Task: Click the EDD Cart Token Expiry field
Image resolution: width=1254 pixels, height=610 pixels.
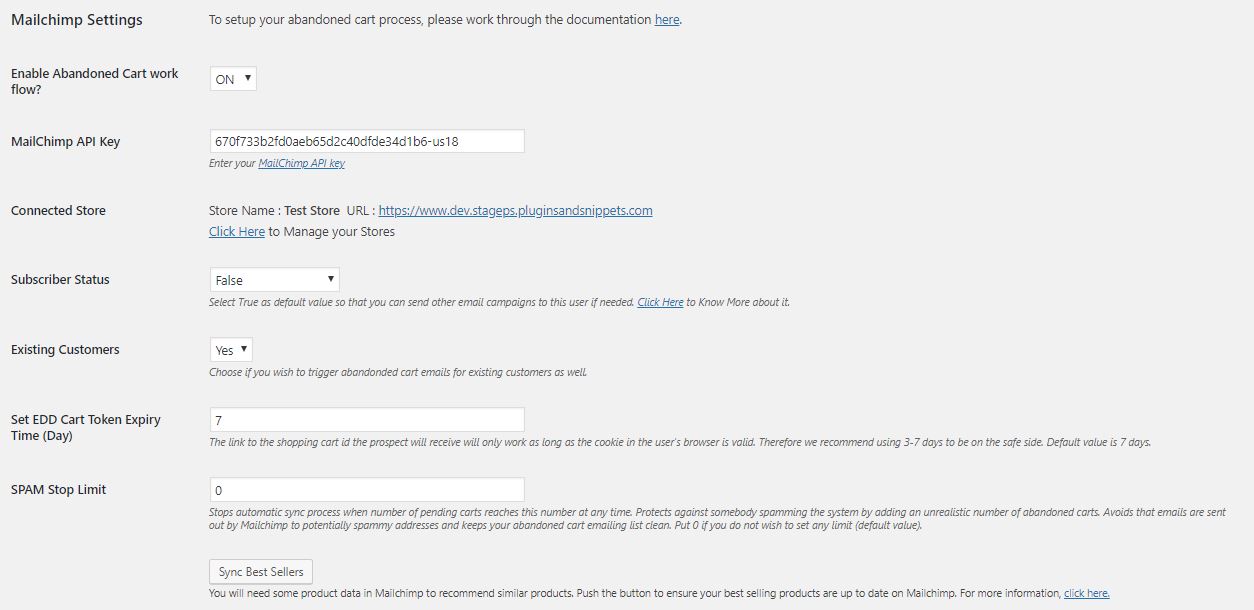Action: 367,420
